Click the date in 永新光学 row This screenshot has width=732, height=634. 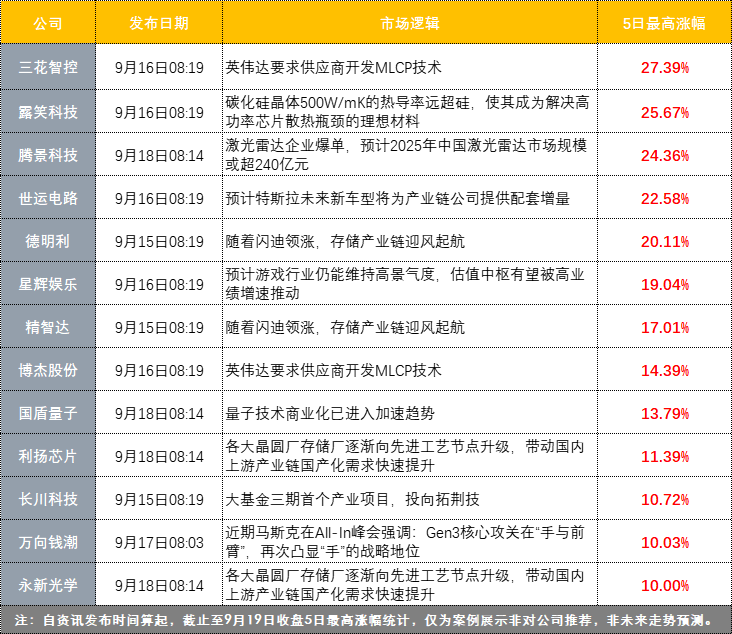(x=159, y=585)
